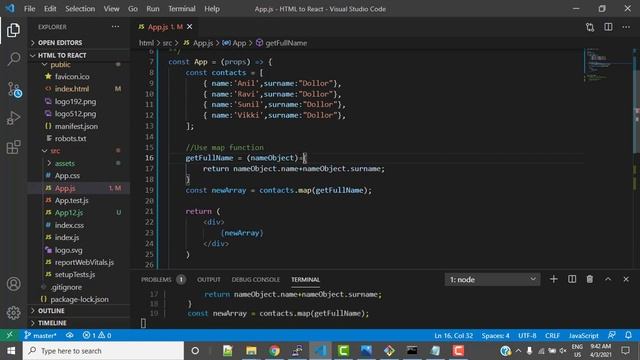The width and height of the screenshot is (640, 360).
Task: Split the terminal panel
Action: (x=572, y=279)
